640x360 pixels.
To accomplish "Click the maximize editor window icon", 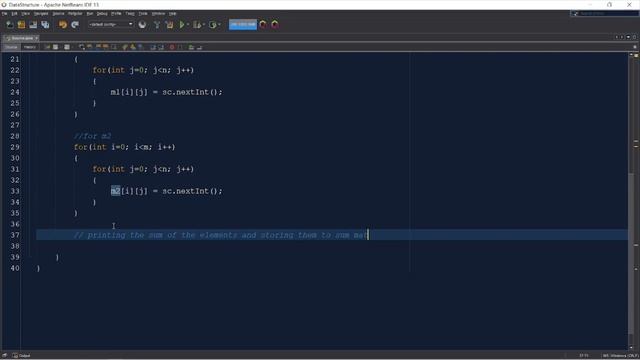I will pyautogui.click(x=634, y=37).
